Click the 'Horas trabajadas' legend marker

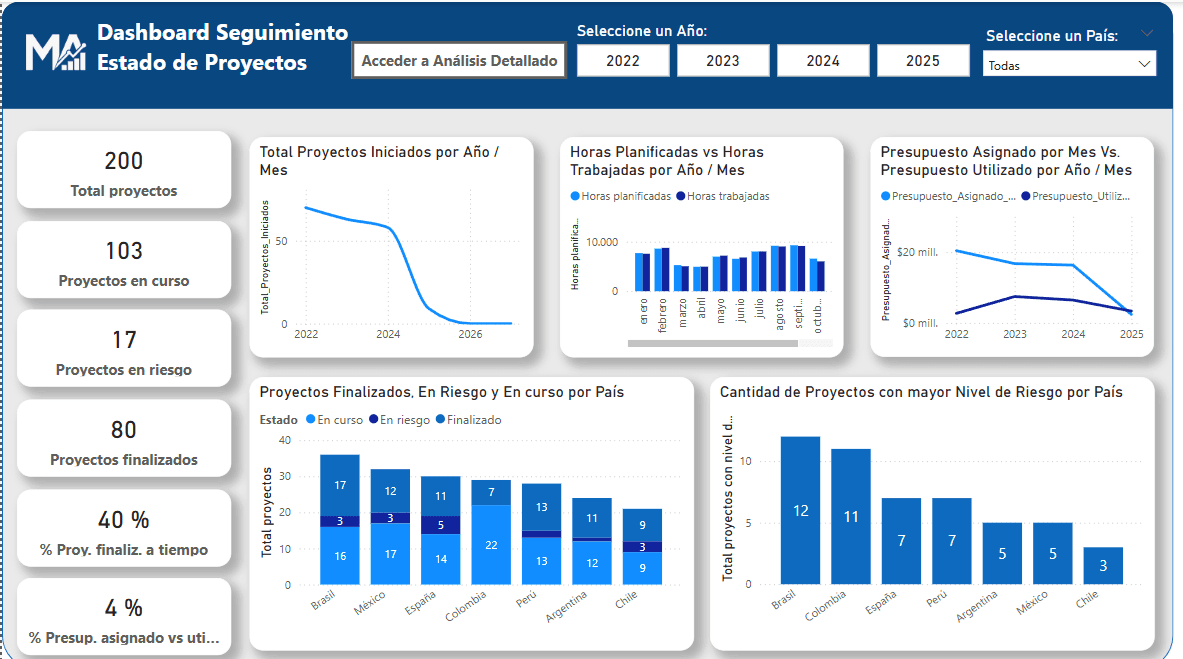pyautogui.click(x=681, y=197)
